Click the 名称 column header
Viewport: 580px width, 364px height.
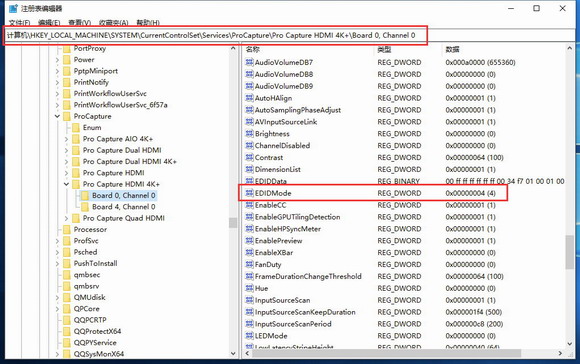(253, 49)
